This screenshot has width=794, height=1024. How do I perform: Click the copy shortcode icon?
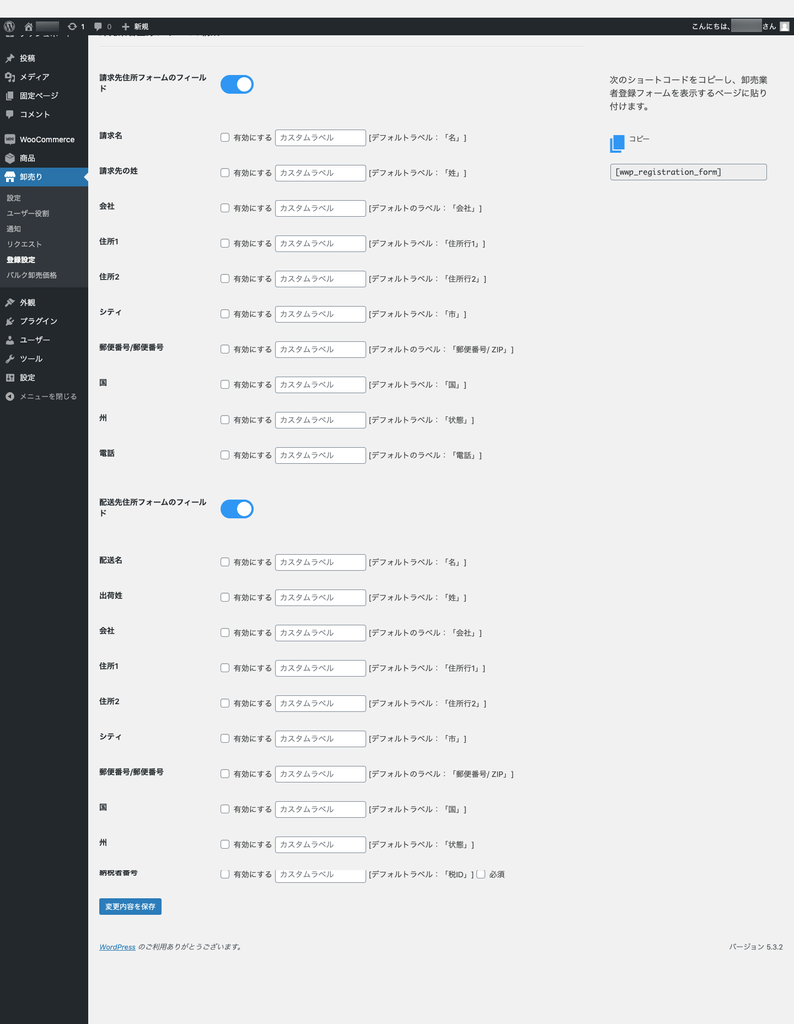click(617, 144)
